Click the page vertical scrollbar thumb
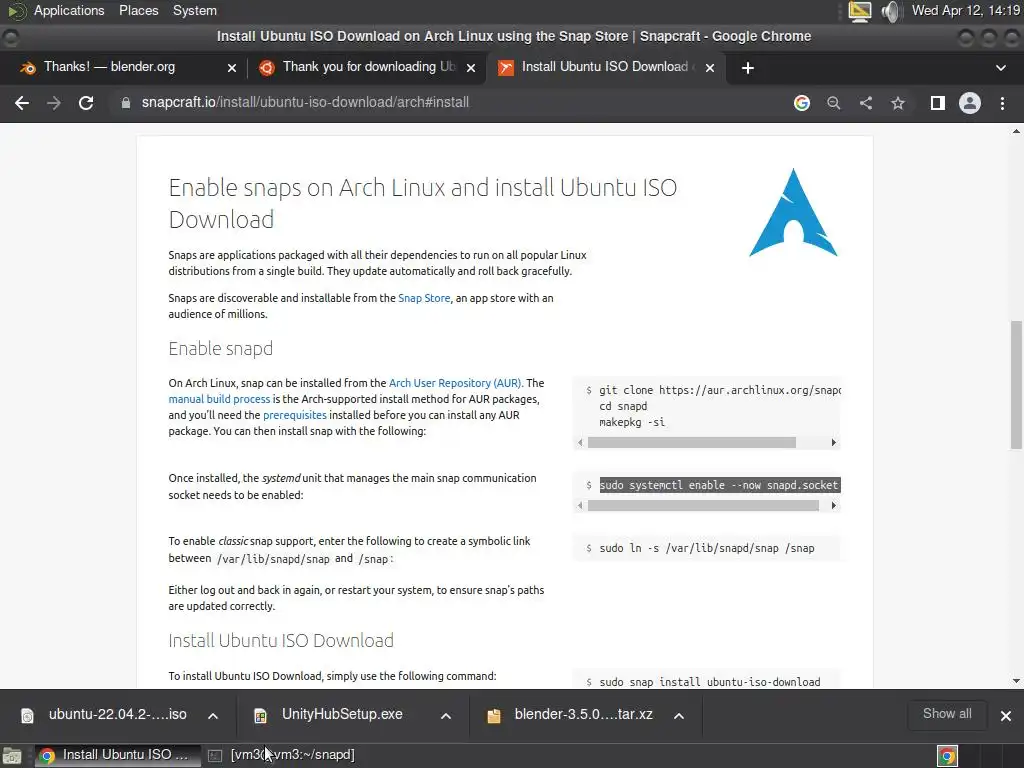The height and width of the screenshot is (768, 1024). pyautogui.click(x=1016, y=385)
